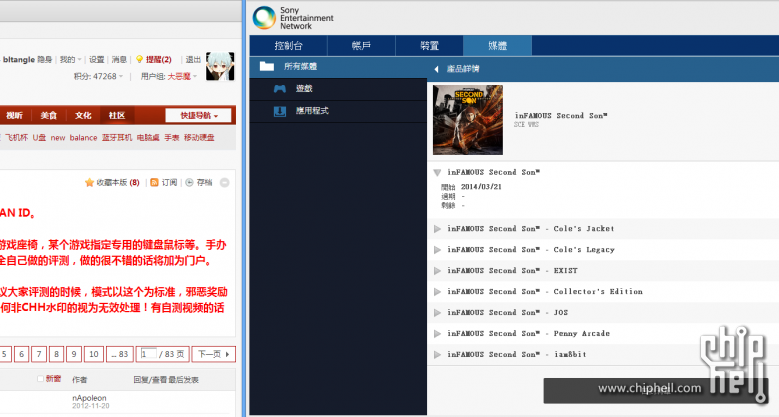The image size is (779, 417).
Task: Go to forum page 6
Action: (21, 354)
